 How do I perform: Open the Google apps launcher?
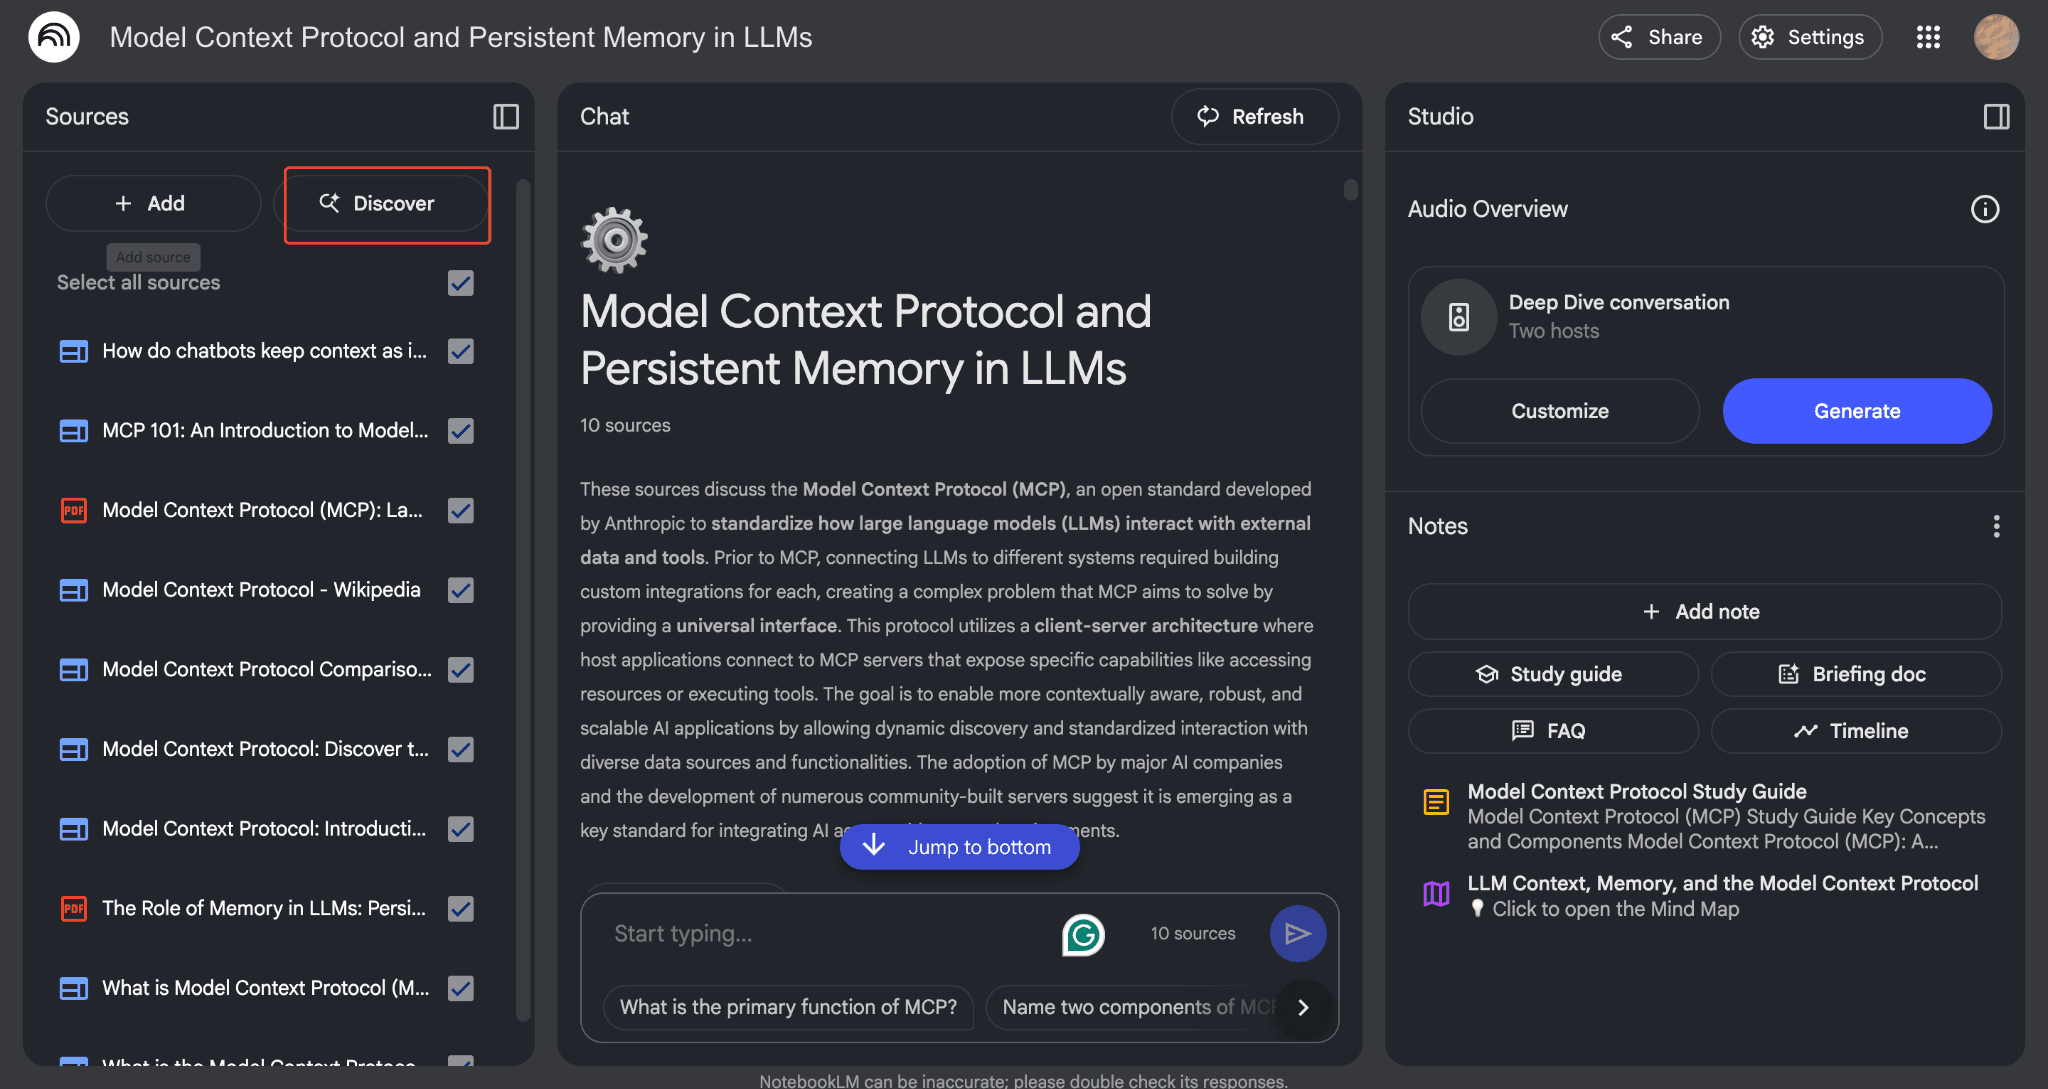coord(1928,37)
